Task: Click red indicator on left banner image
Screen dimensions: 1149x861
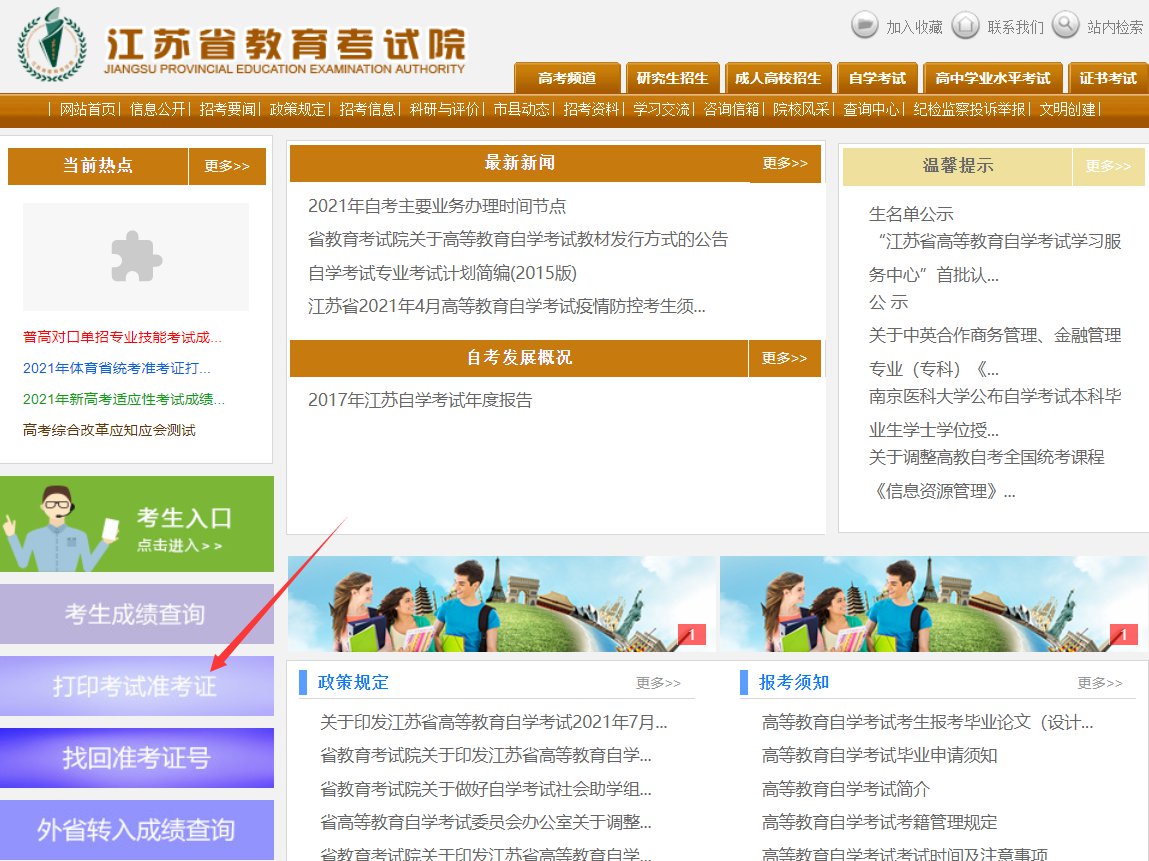Action: (x=691, y=634)
